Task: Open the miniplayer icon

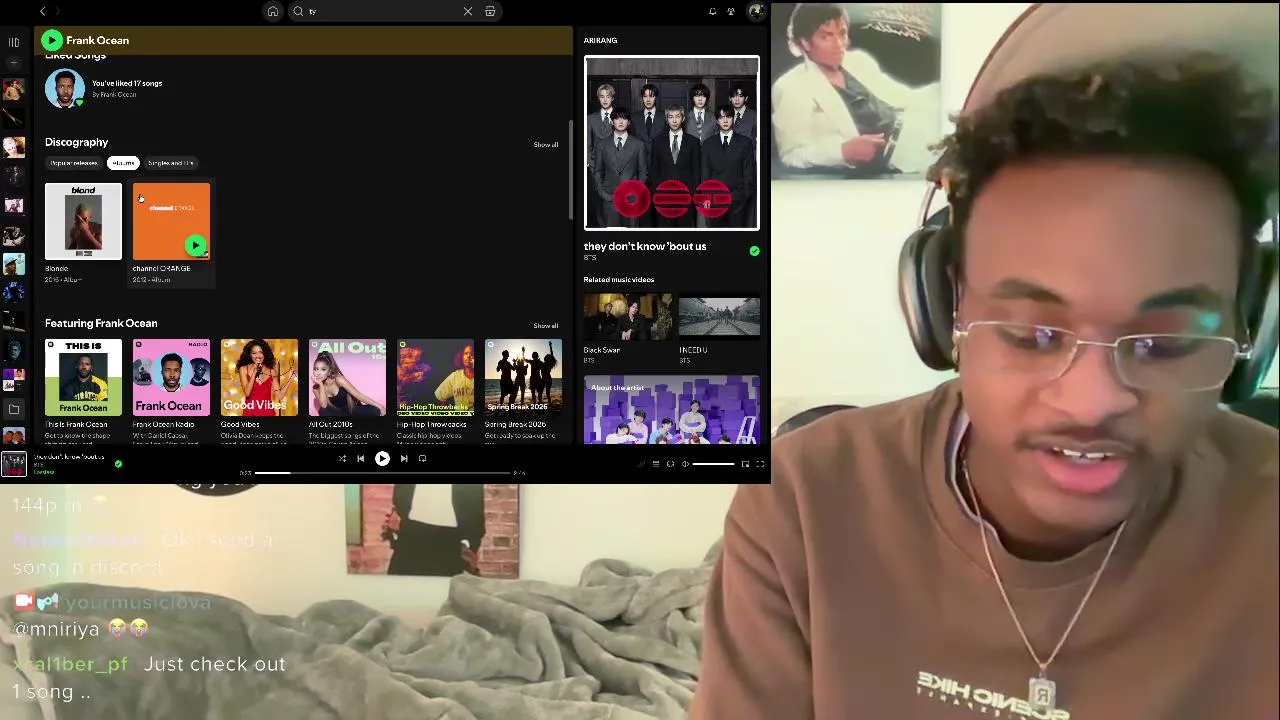Action: coord(745,464)
